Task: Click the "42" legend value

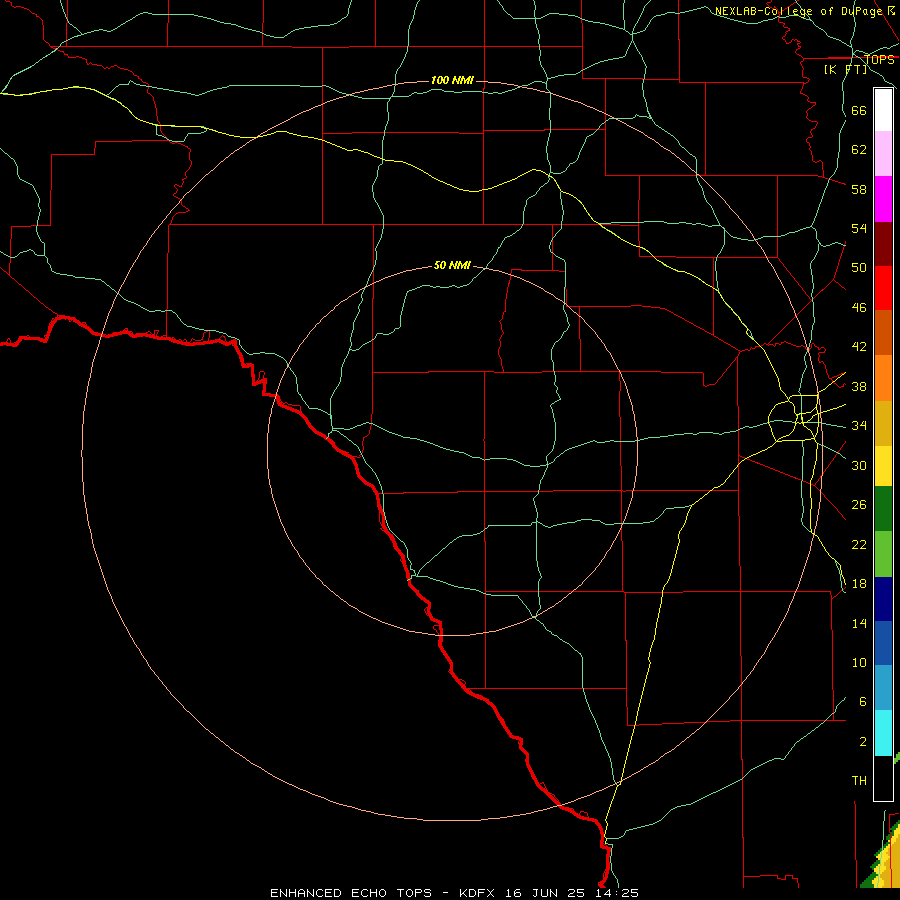Action: 859,347
